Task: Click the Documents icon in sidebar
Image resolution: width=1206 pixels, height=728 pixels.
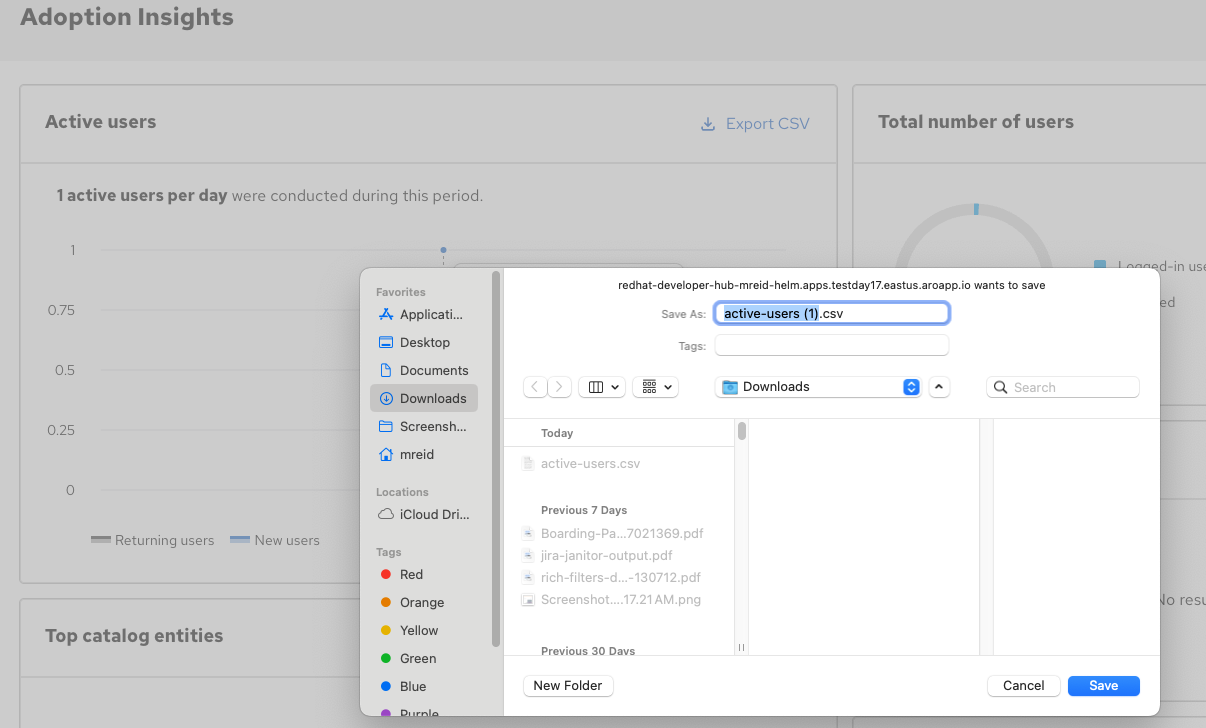Action: 386,370
